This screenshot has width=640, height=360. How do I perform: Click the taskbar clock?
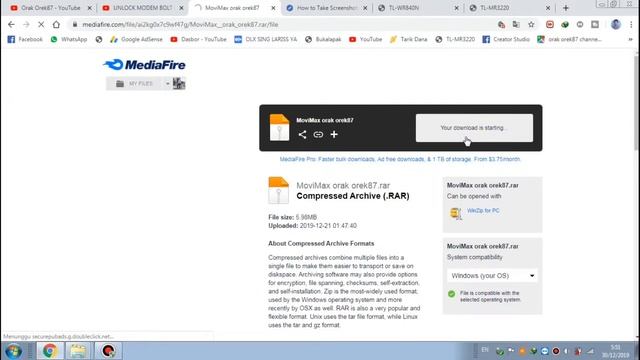tap(615, 351)
